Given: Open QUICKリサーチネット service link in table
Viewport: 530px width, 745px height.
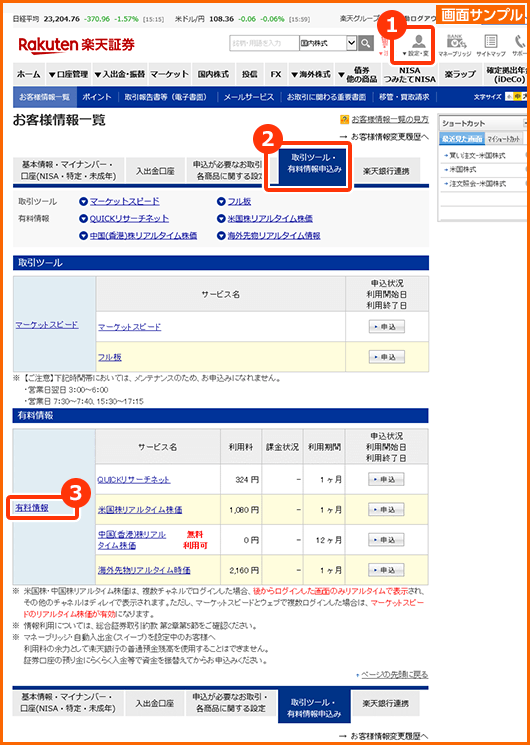Looking at the screenshot, I should (x=134, y=479).
